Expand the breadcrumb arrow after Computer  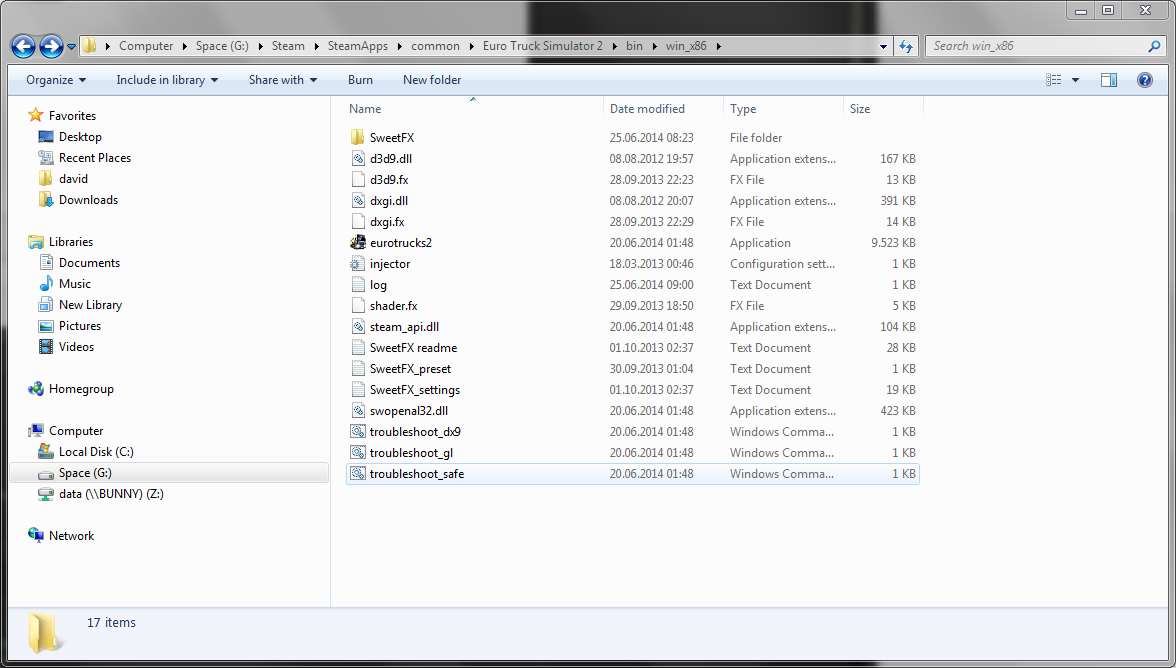pos(184,46)
